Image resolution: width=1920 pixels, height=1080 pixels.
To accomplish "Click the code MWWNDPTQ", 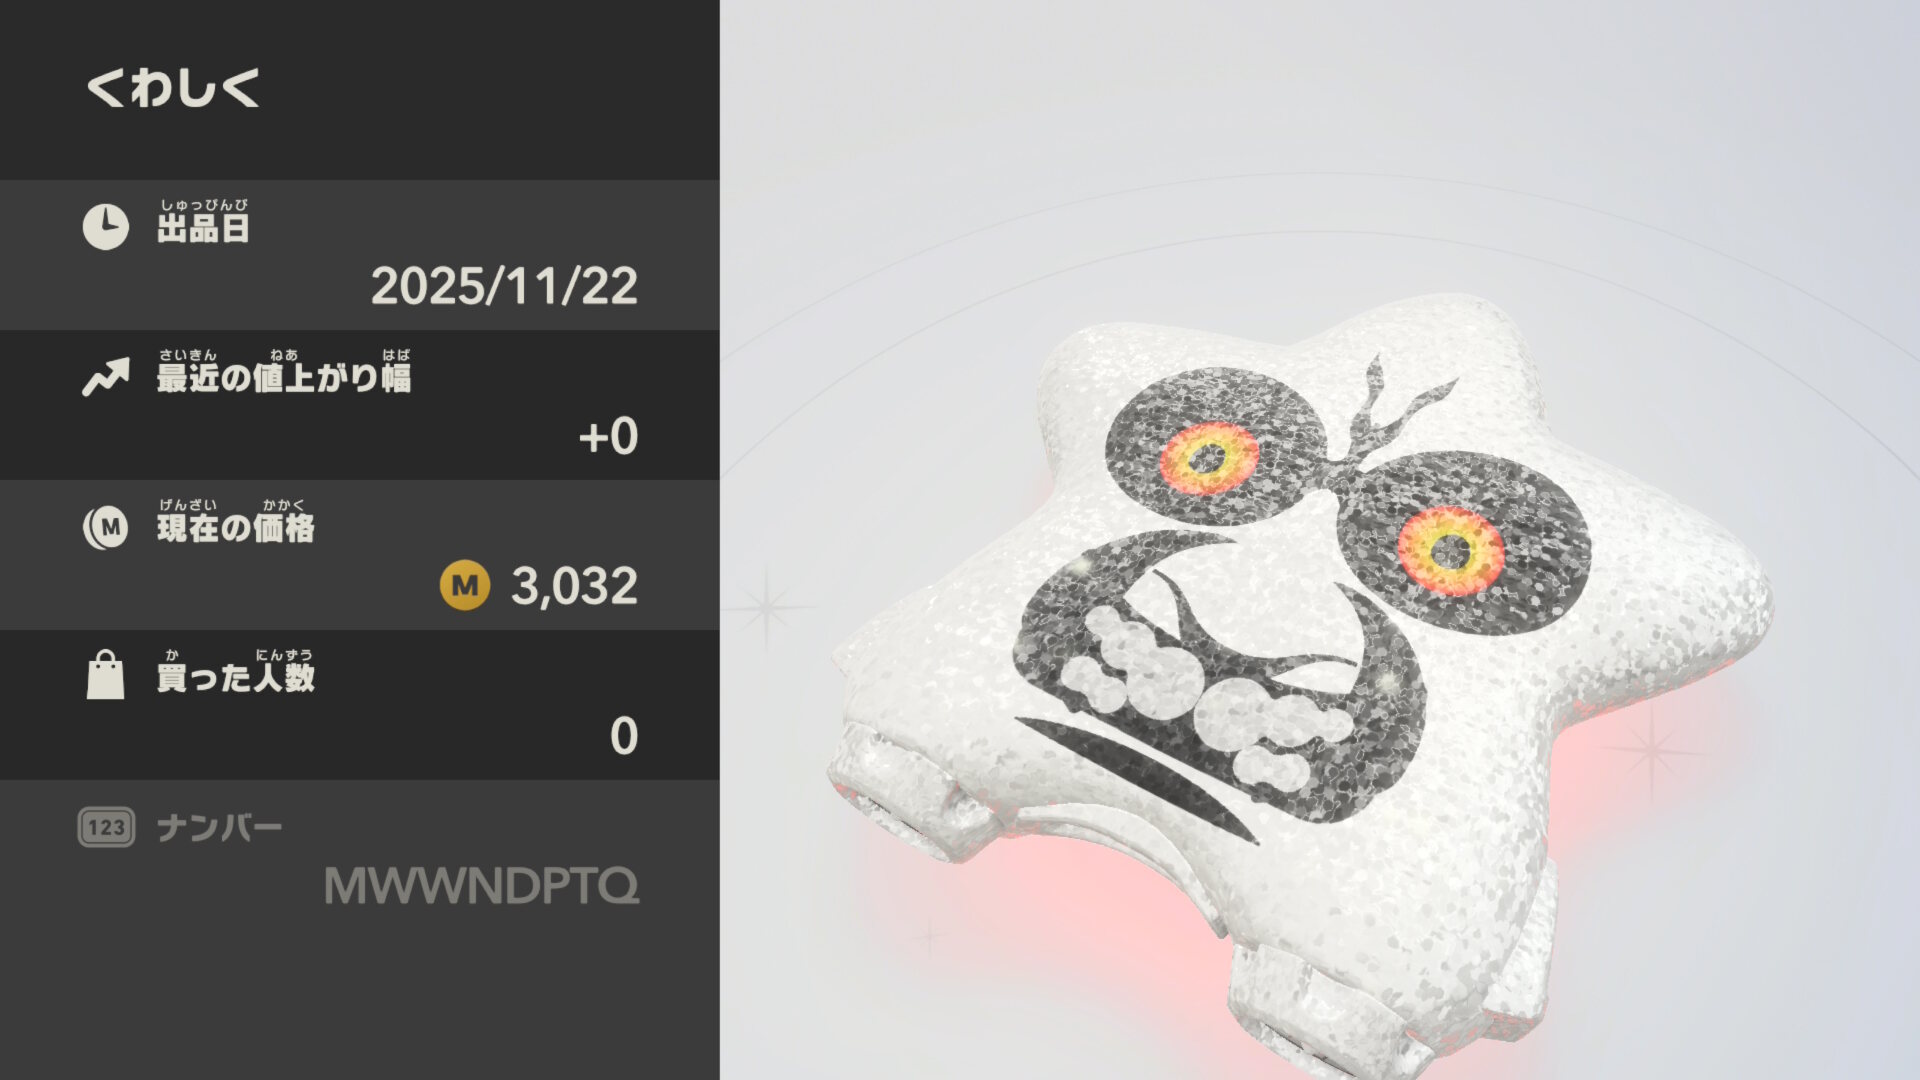I will [482, 886].
